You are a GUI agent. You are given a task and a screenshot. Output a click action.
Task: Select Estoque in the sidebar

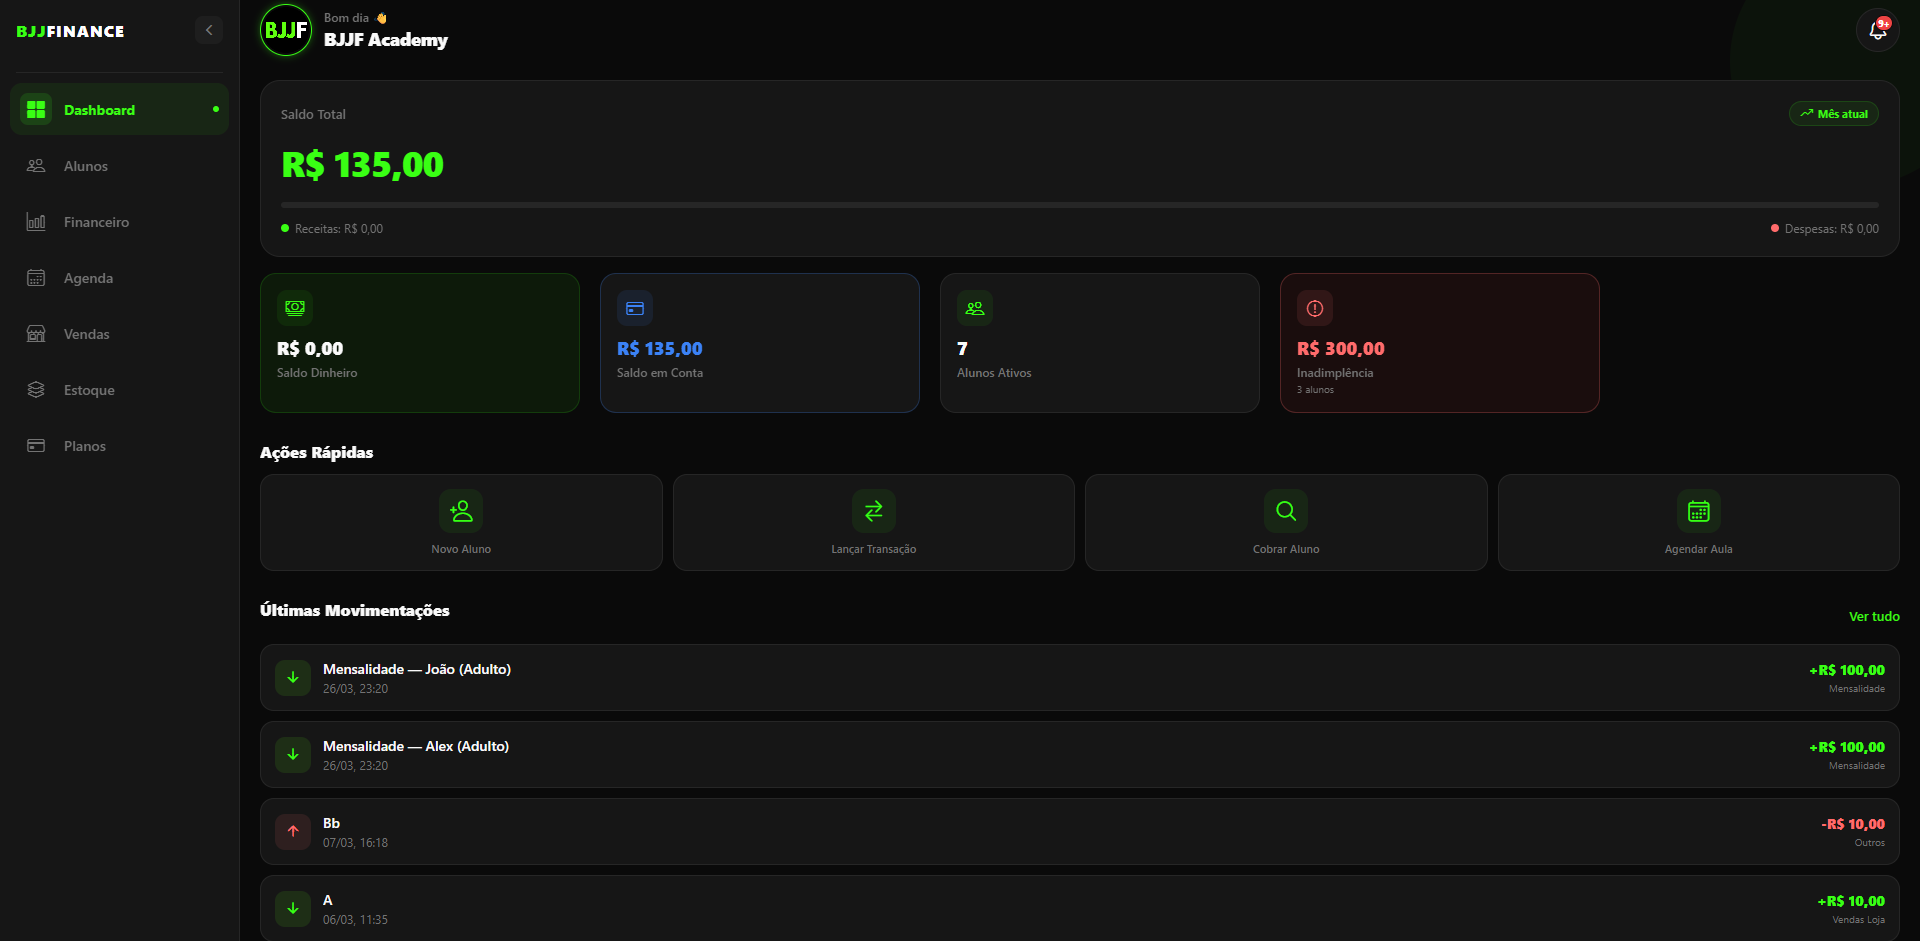coord(119,390)
